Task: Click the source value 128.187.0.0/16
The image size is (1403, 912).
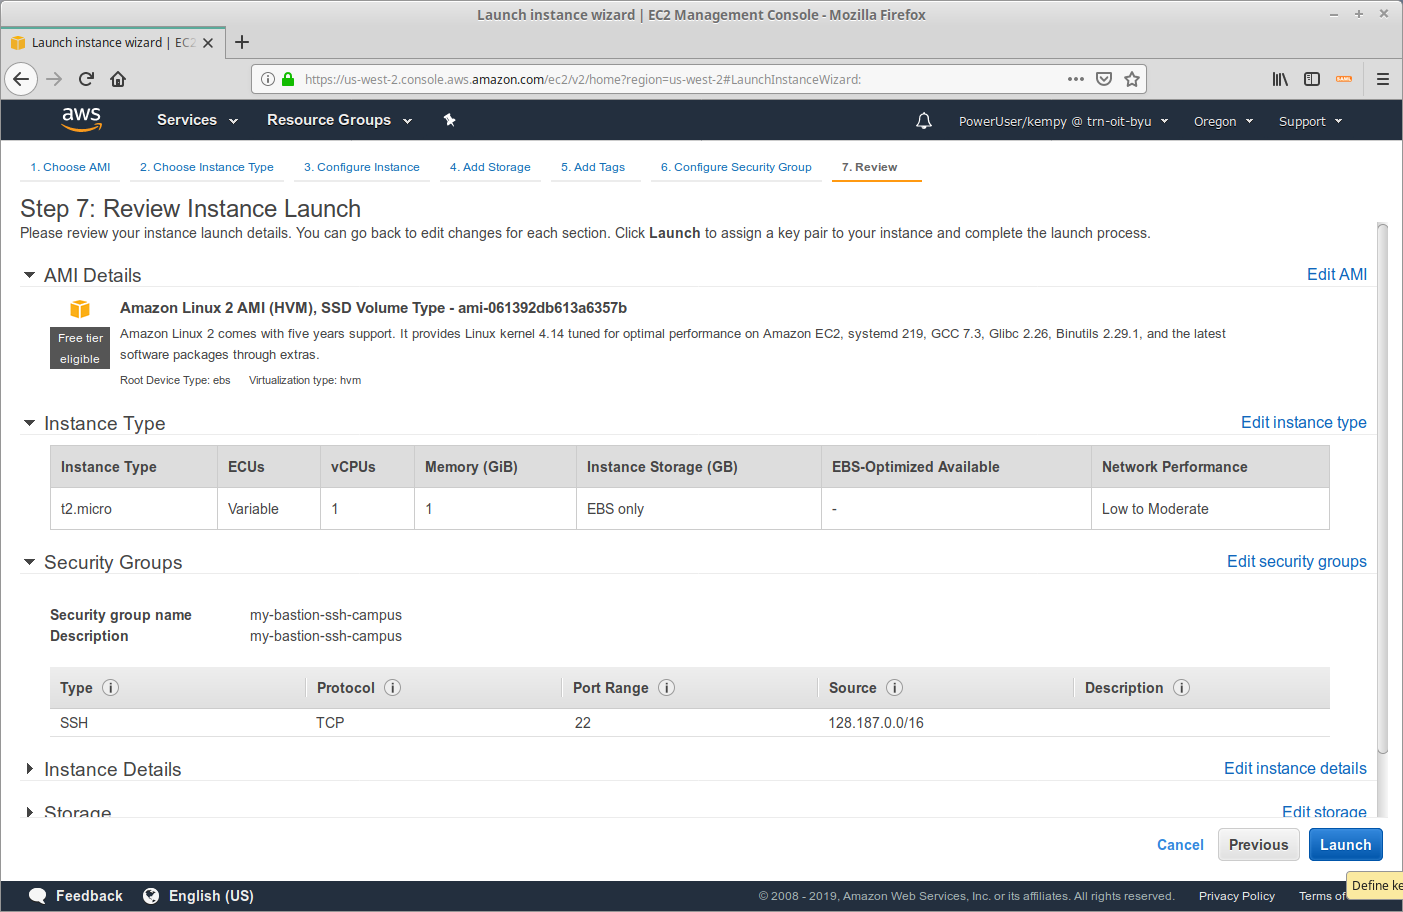Action: pos(876,723)
